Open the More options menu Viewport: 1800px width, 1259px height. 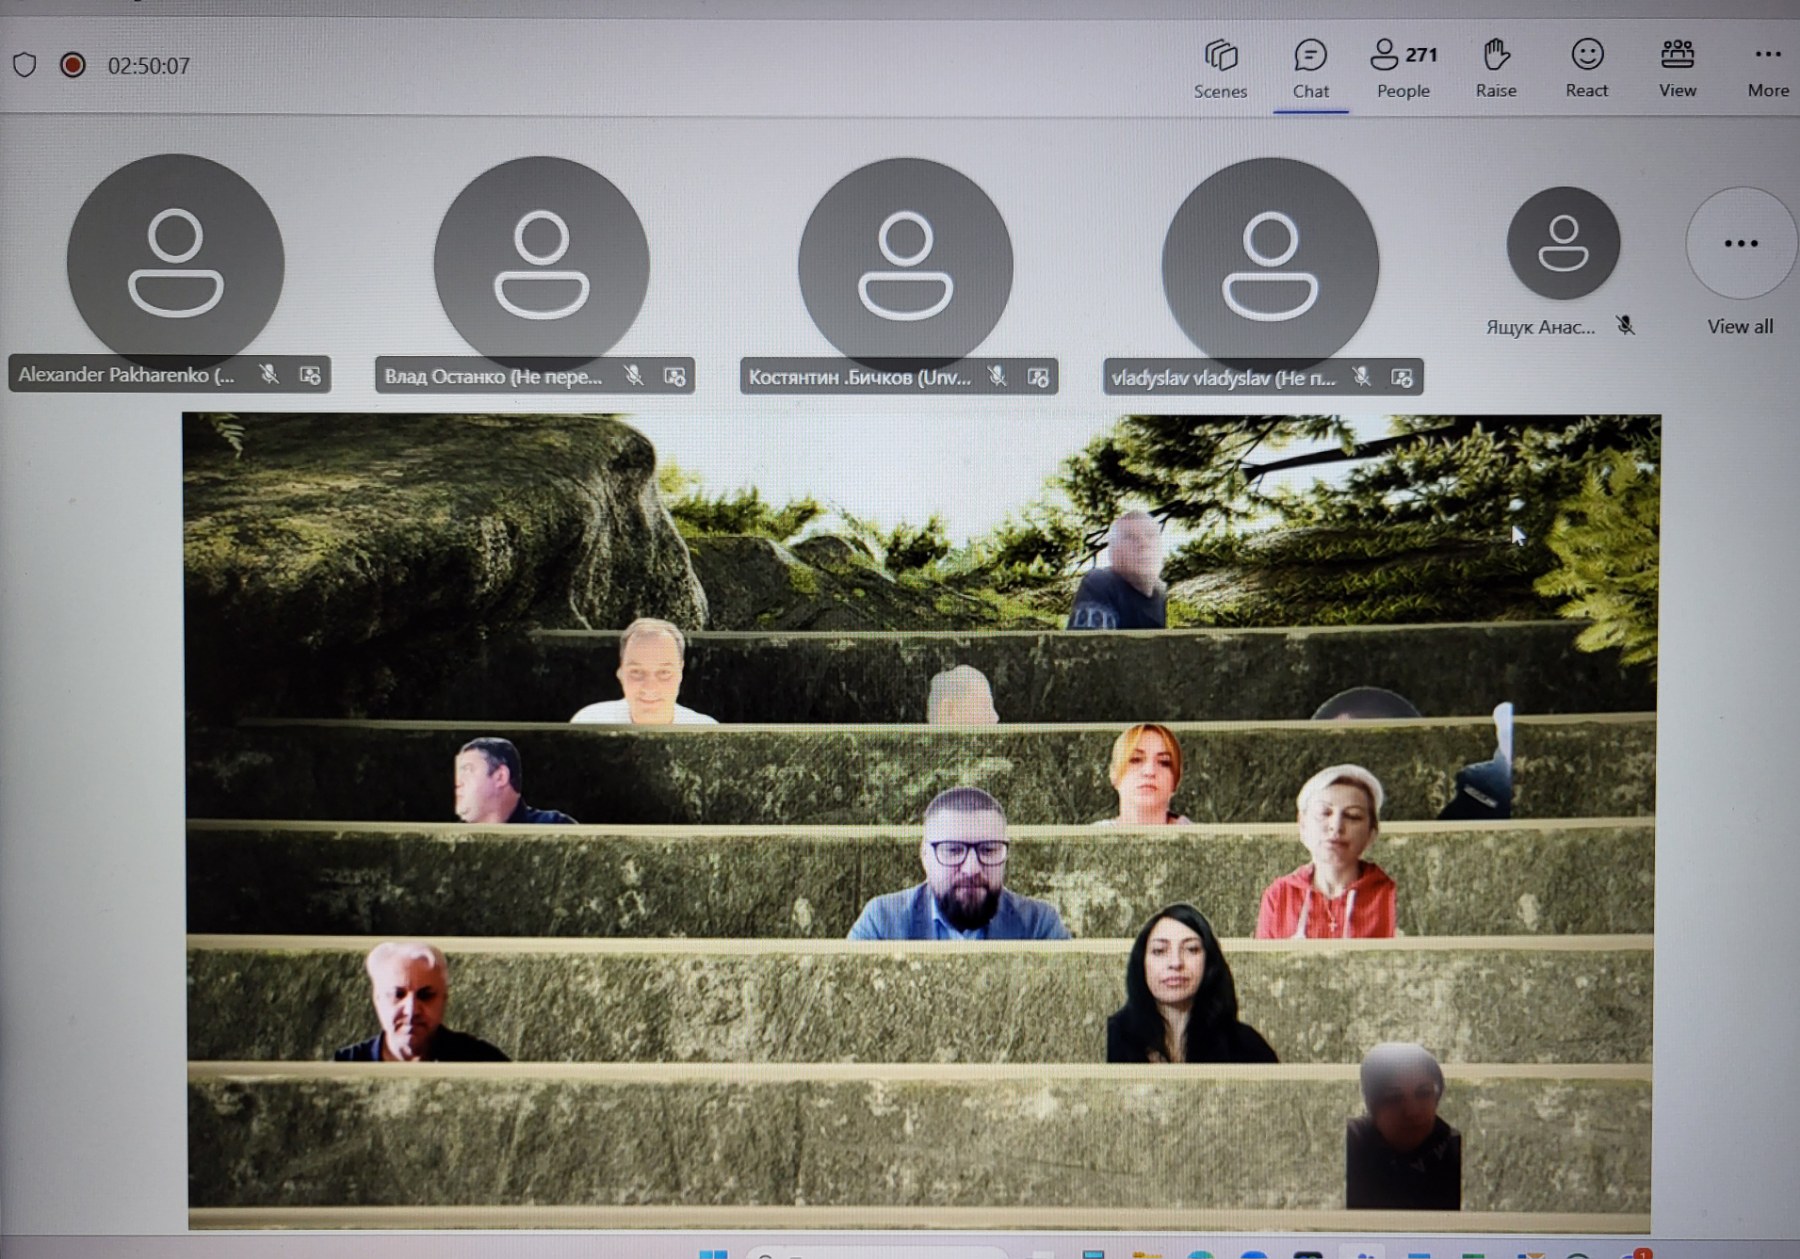(x=1768, y=68)
